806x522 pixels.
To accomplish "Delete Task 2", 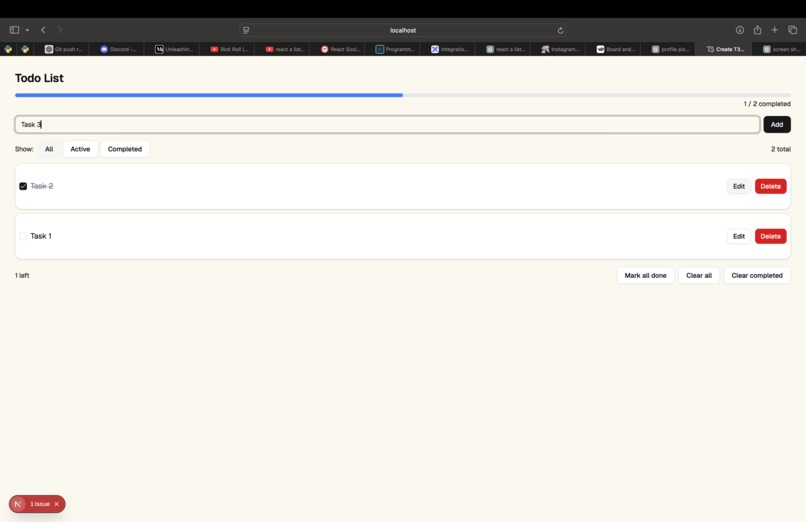I will pyautogui.click(x=771, y=187).
